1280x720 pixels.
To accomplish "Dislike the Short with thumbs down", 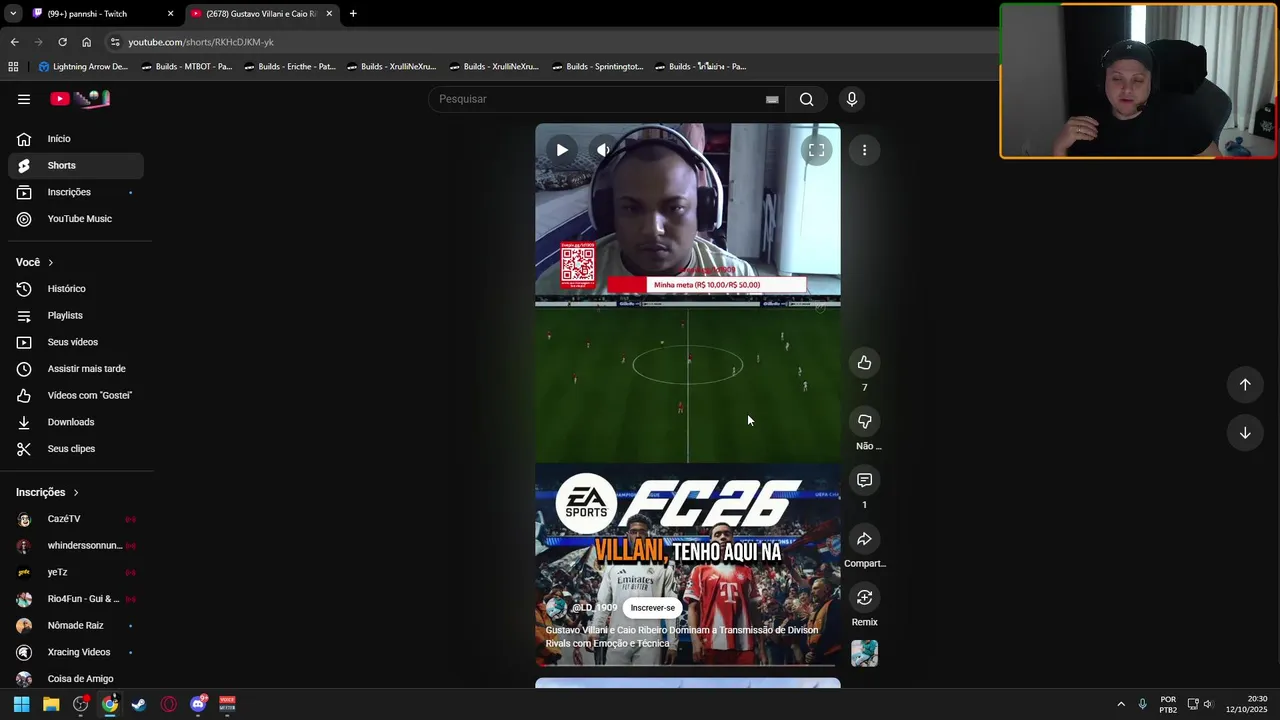I will coord(865,421).
